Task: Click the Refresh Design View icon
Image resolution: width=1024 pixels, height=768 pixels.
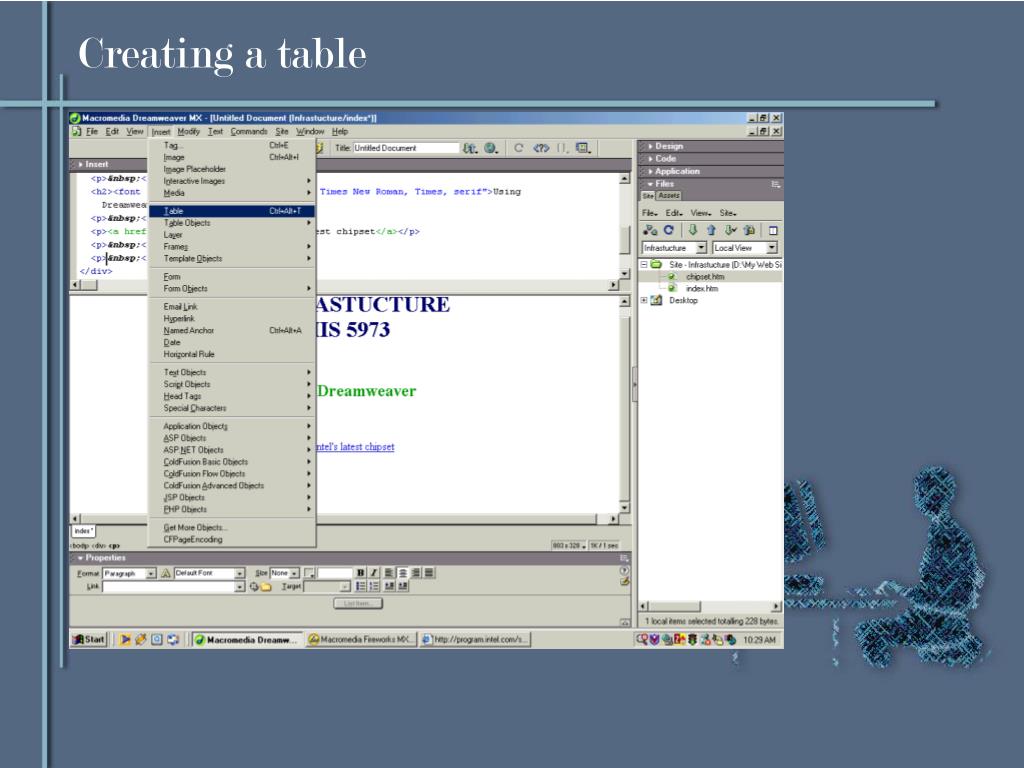Action: coord(519,148)
